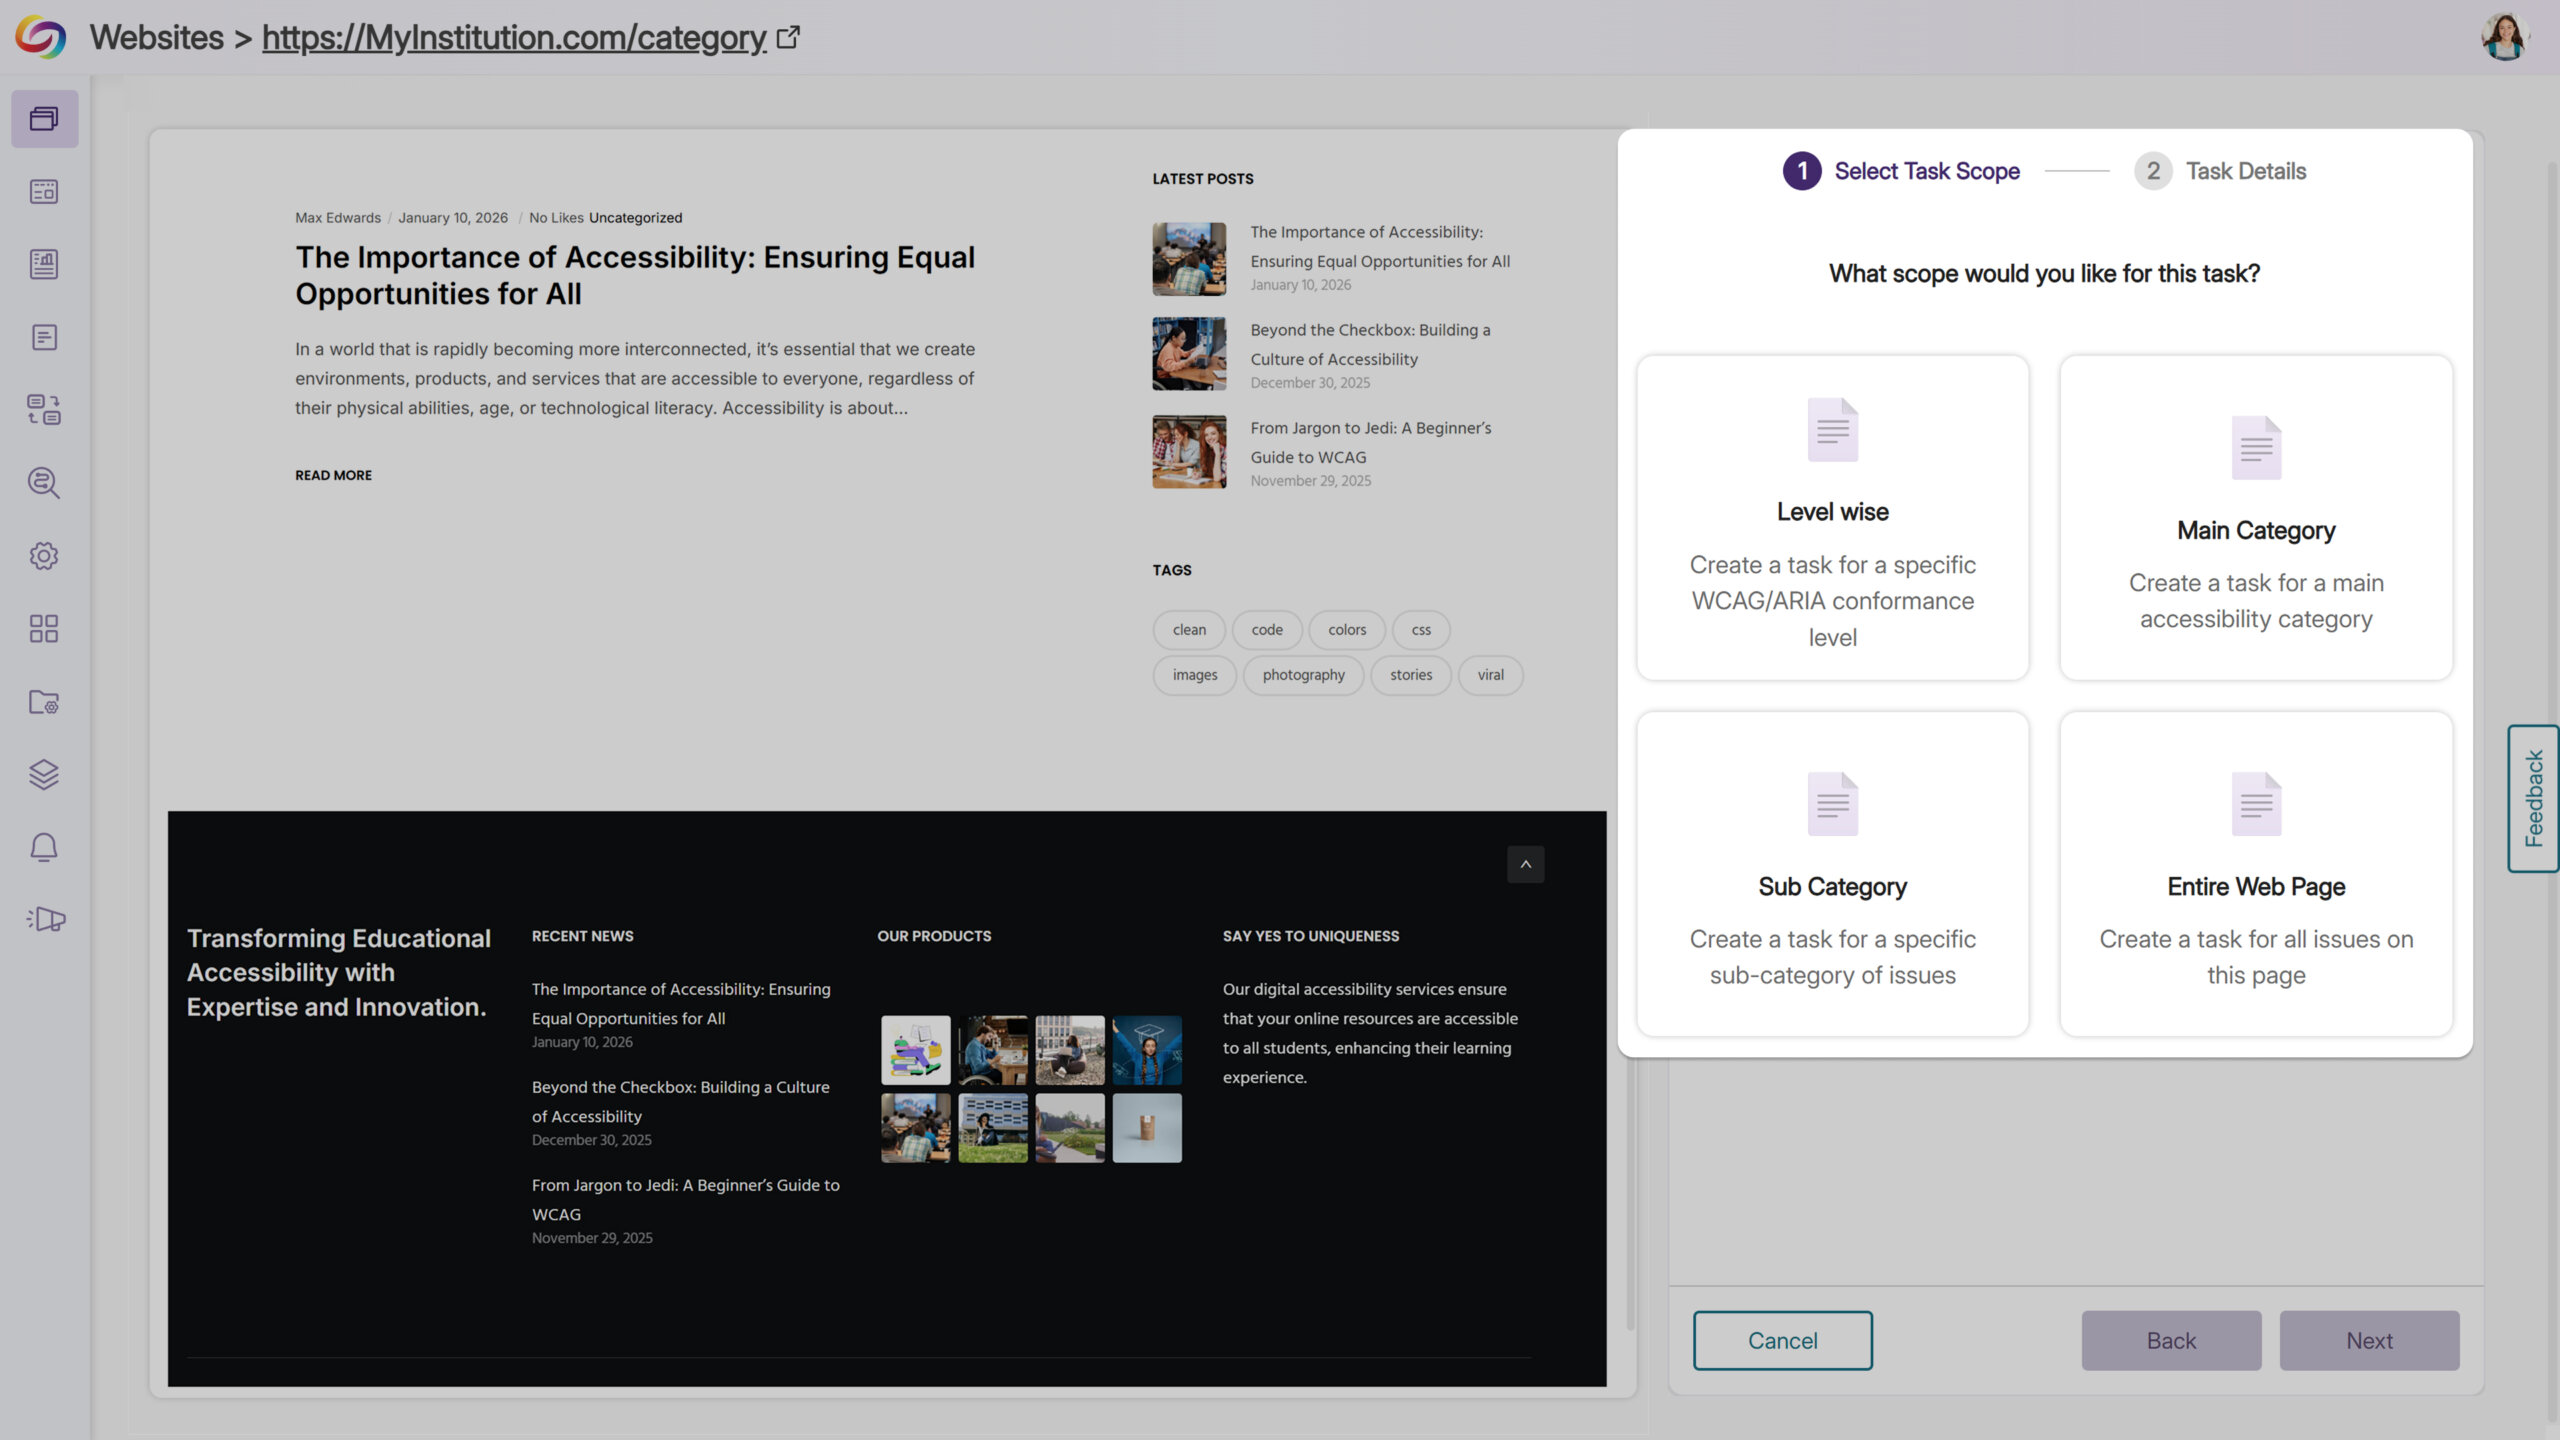Select the dashboard overview icon in the sidebar
Screen dimensions: 2560x1440
click(44, 191)
